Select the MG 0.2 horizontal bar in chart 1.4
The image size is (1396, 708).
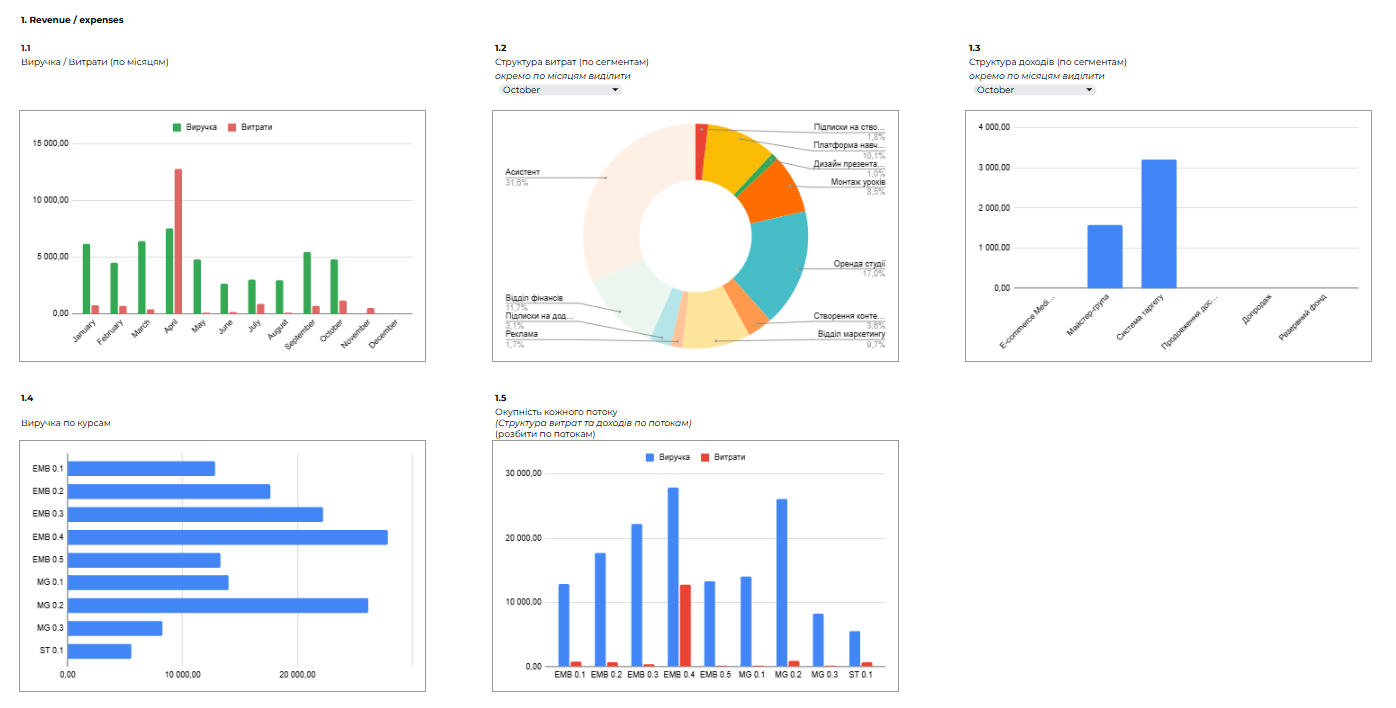[x=218, y=605]
